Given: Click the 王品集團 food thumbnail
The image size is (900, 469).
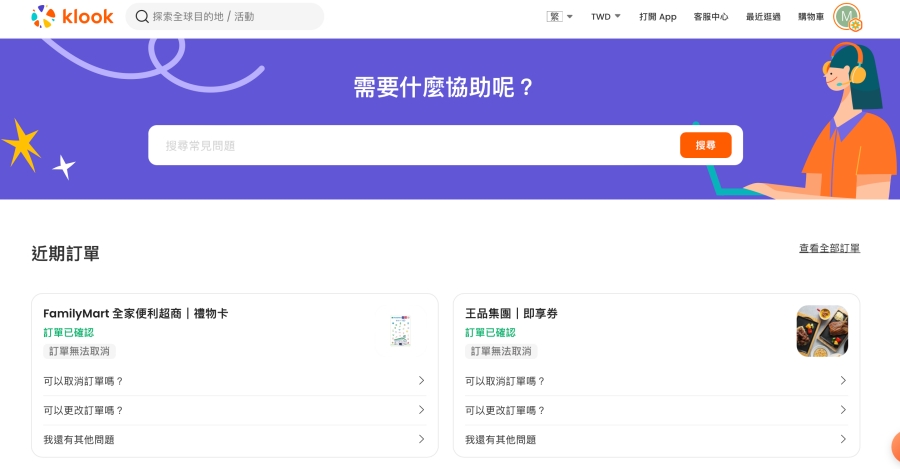Looking at the screenshot, I should (x=822, y=331).
